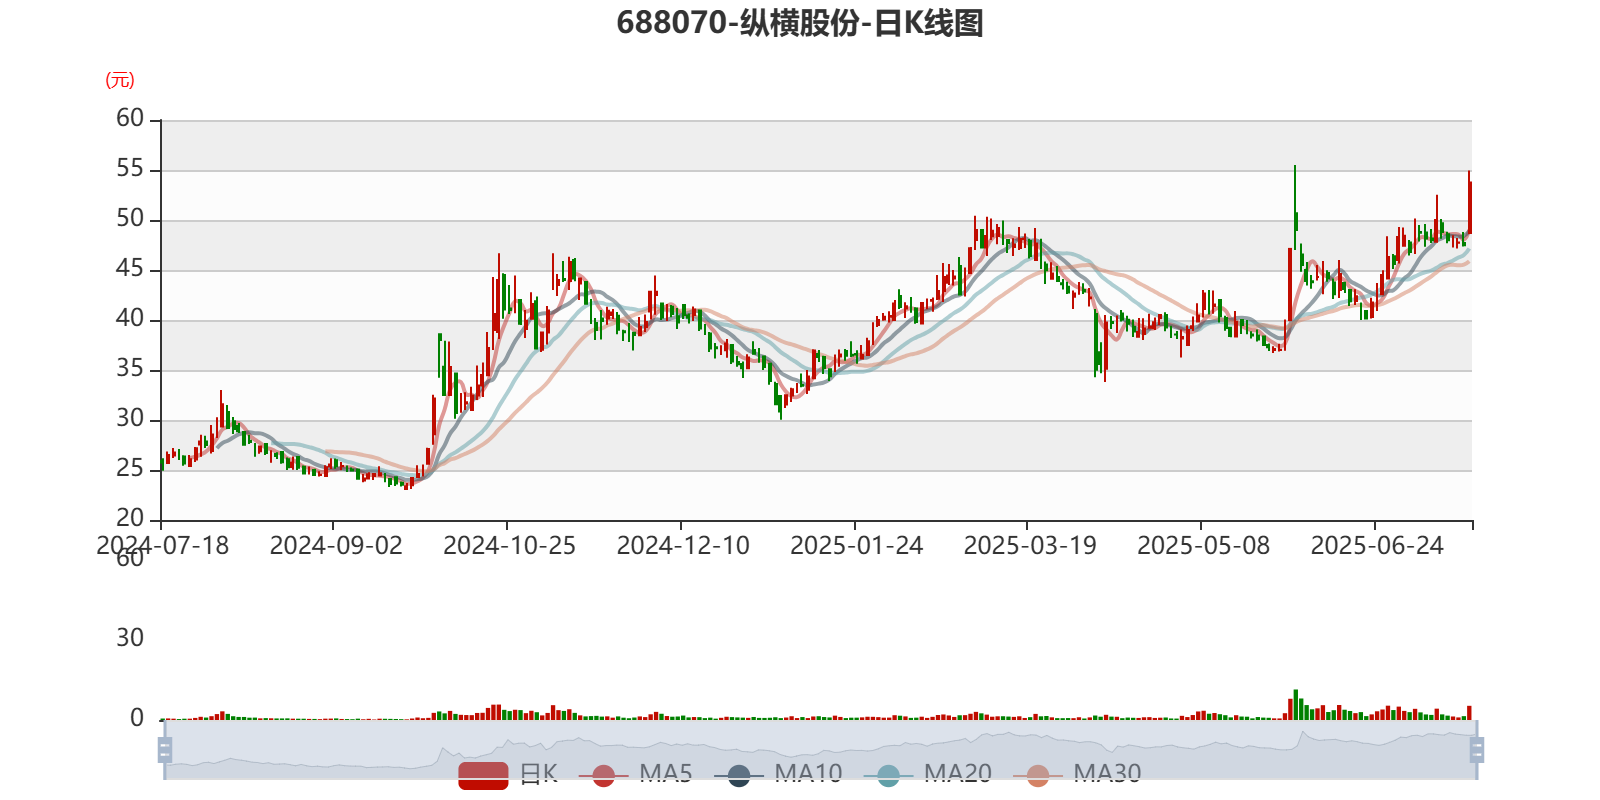Viewport: 1600px width, 800px height.
Task: Click the 2025-05-08 date axis label
Action: (1204, 546)
